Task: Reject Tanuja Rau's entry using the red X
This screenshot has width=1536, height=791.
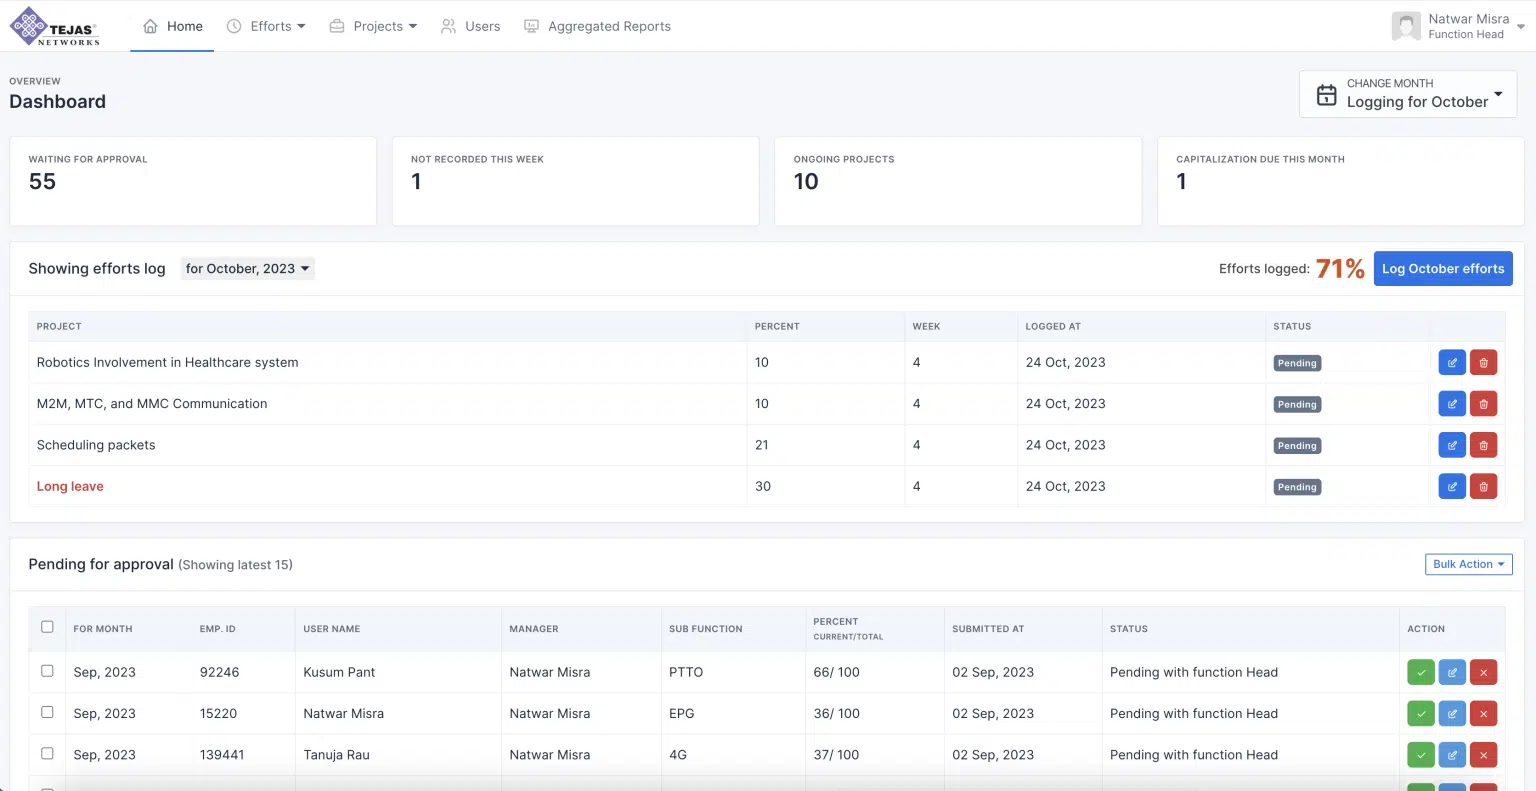Action: 1483,754
